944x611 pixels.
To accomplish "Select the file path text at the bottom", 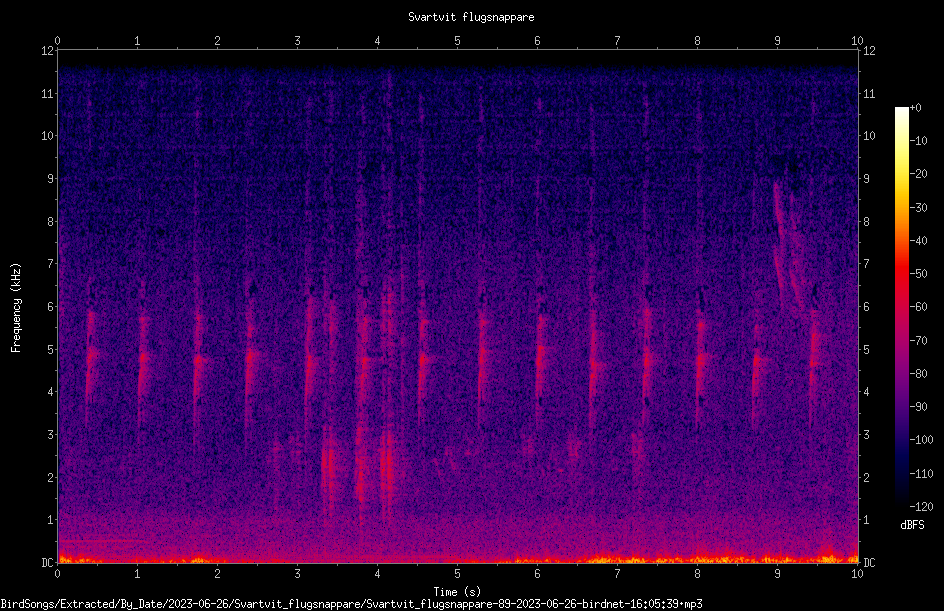I will pos(352,604).
